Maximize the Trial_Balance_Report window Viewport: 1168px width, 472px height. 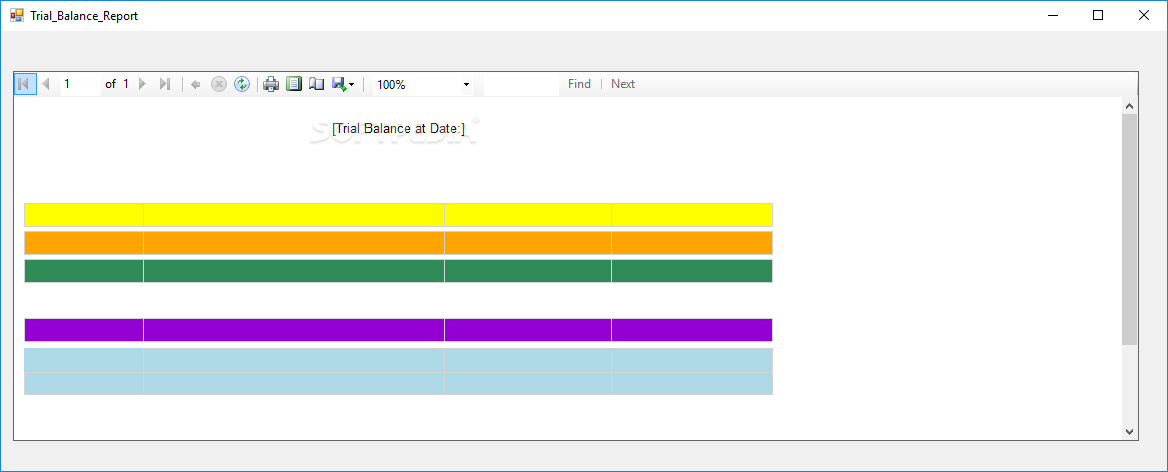[x=1097, y=15]
